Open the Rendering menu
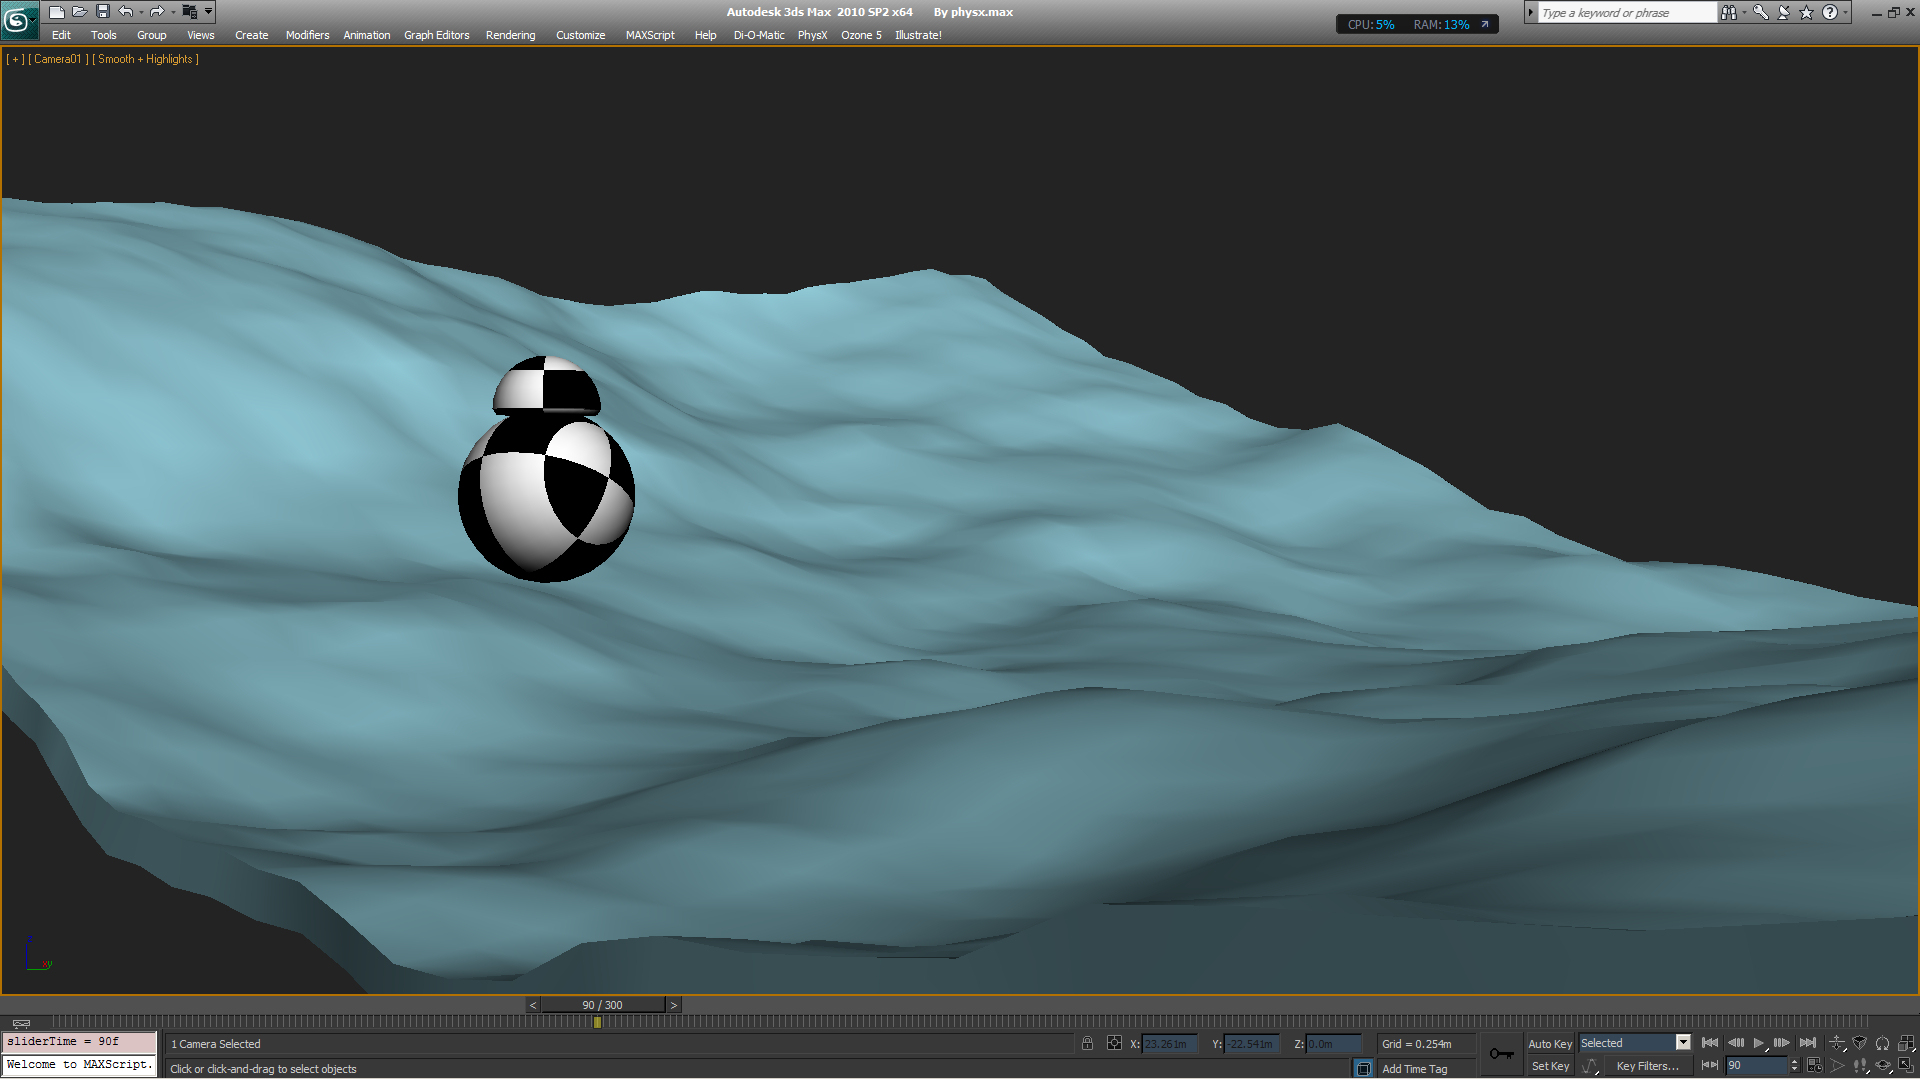The height and width of the screenshot is (1080, 1920). pos(510,35)
